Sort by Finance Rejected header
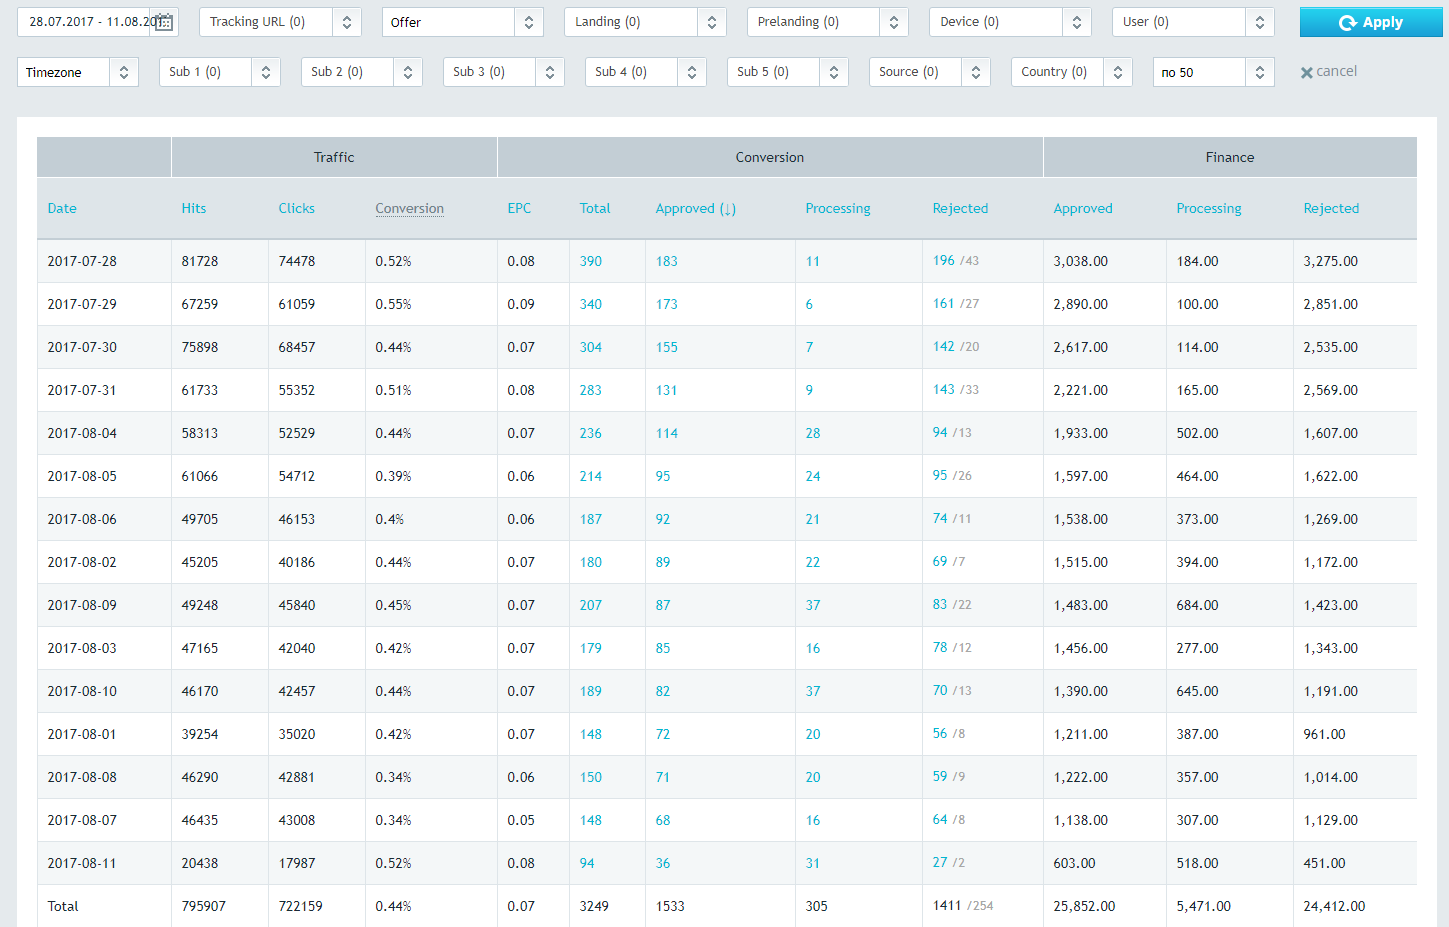This screenshot has height=927, width=1449. [1331, 208]
